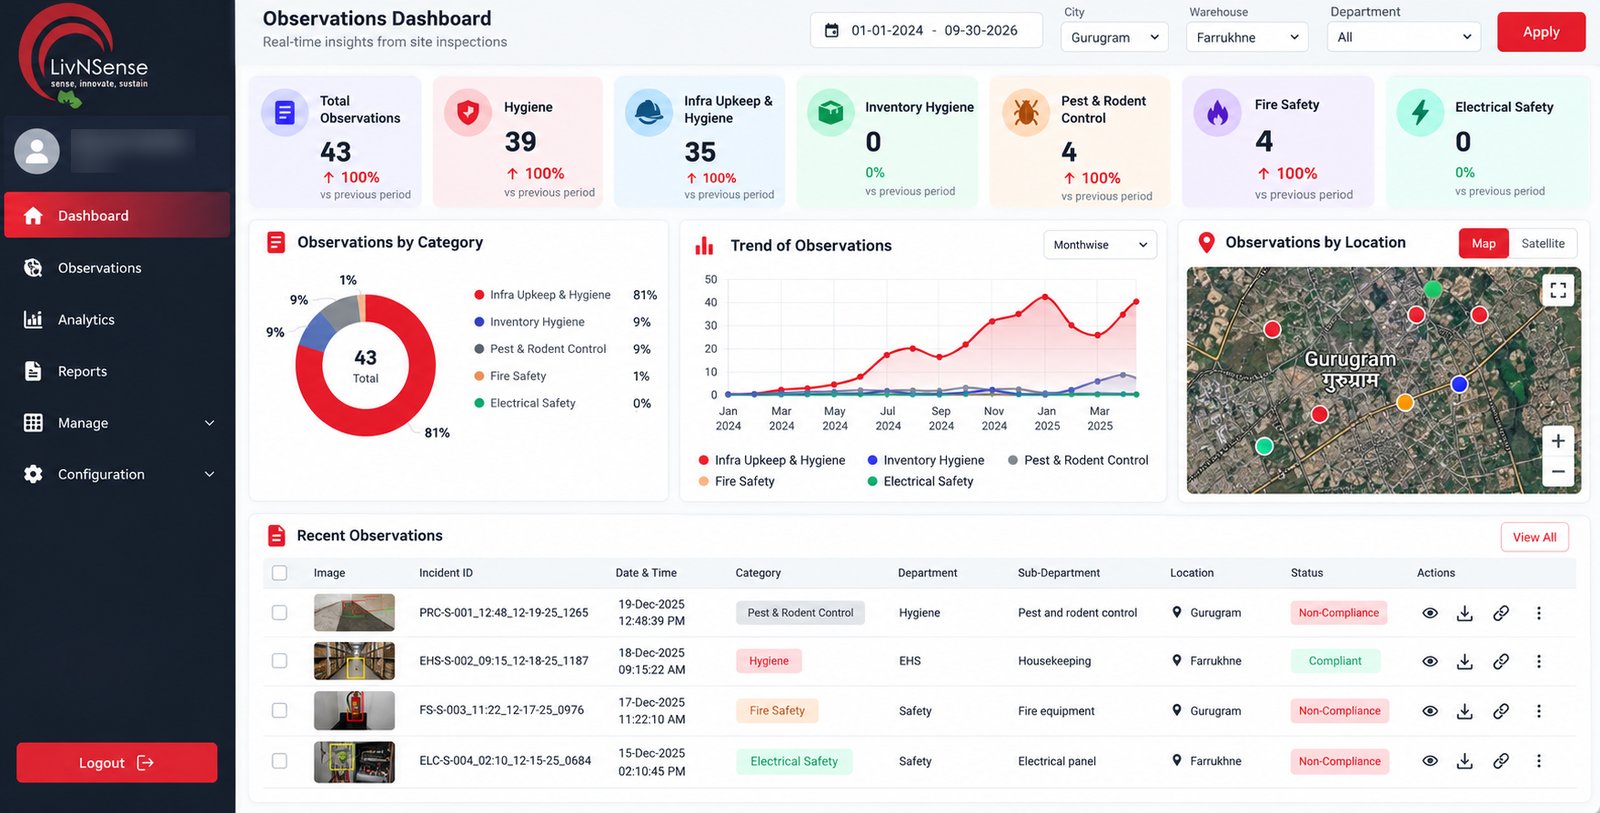Click the Reports document icon in sidebar
Image resolution: width=1600 pixels, height=813 pixels.
point(33,371)
